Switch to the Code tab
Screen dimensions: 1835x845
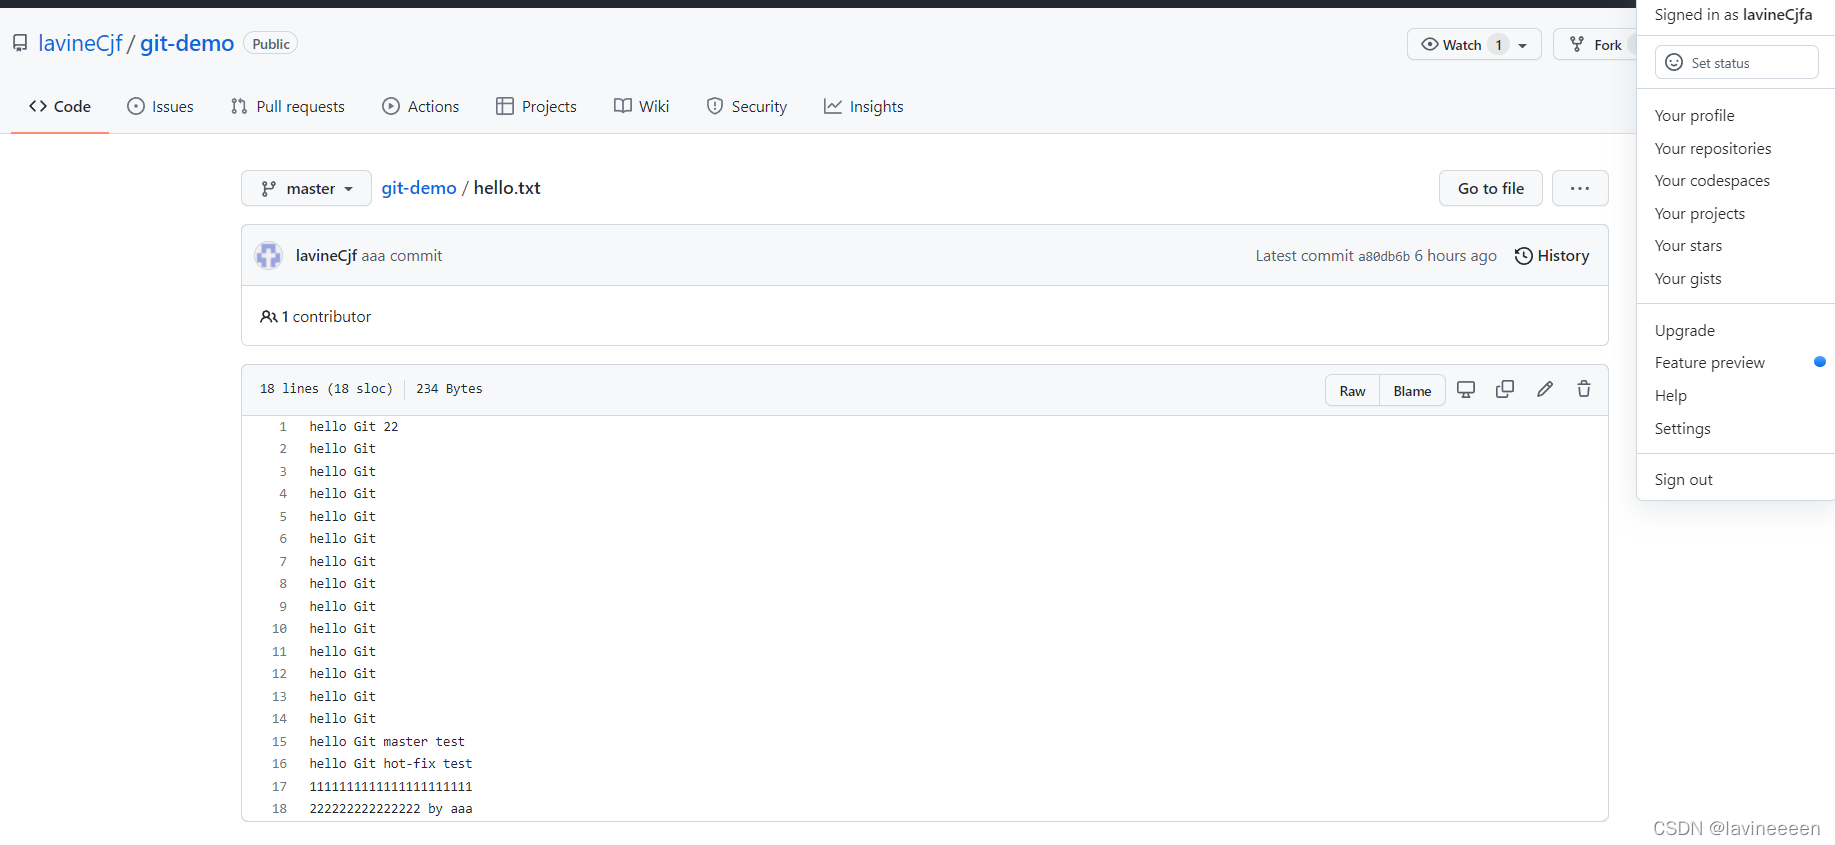[x=60, y=106]
